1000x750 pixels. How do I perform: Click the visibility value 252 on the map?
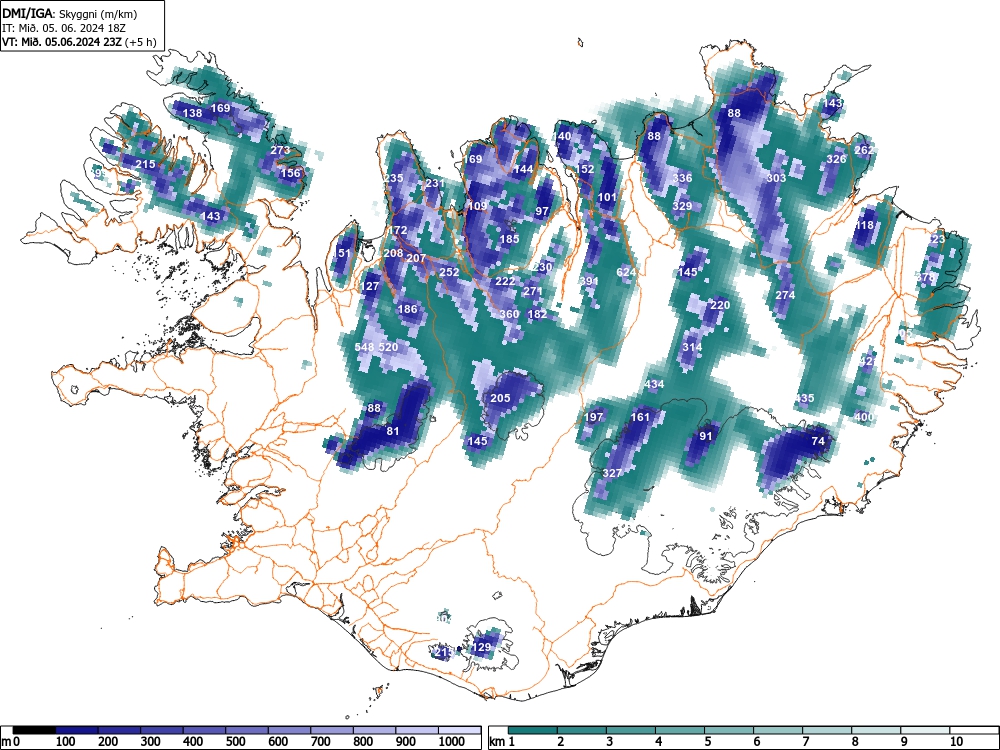(x=449, y=271)
